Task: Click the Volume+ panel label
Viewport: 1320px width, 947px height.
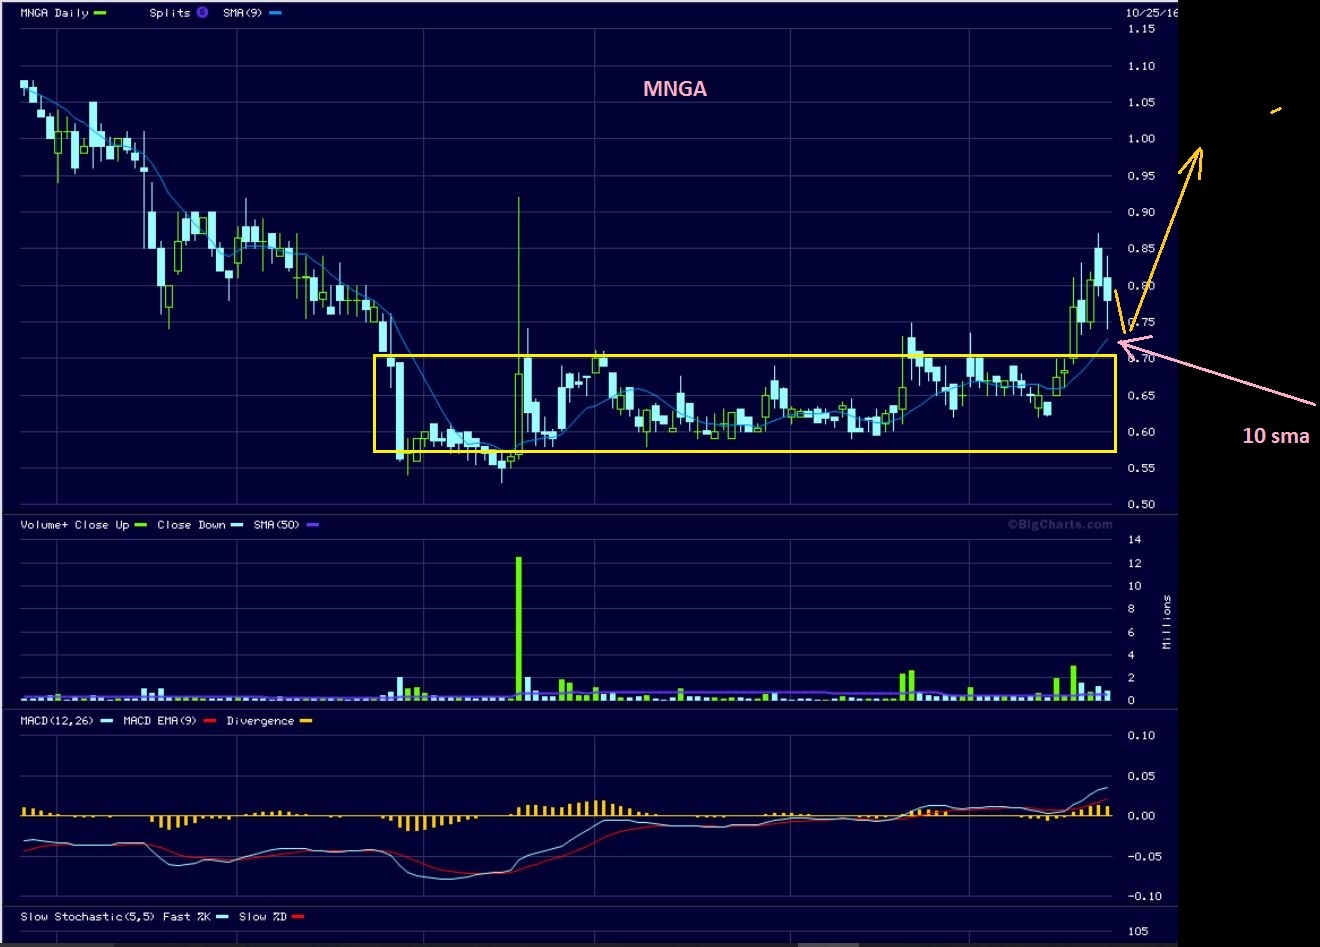Action: (x=42, y=525)
